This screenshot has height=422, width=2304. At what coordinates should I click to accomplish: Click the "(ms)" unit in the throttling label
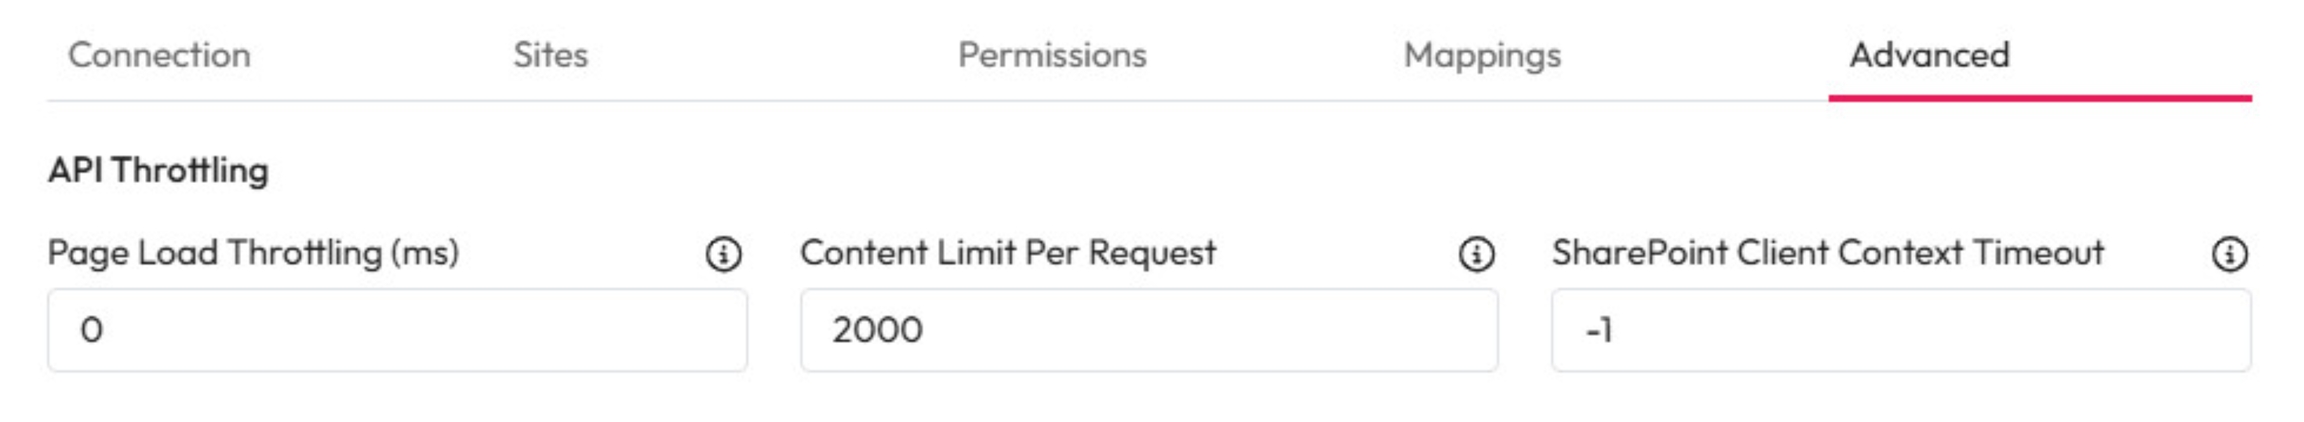425,253
